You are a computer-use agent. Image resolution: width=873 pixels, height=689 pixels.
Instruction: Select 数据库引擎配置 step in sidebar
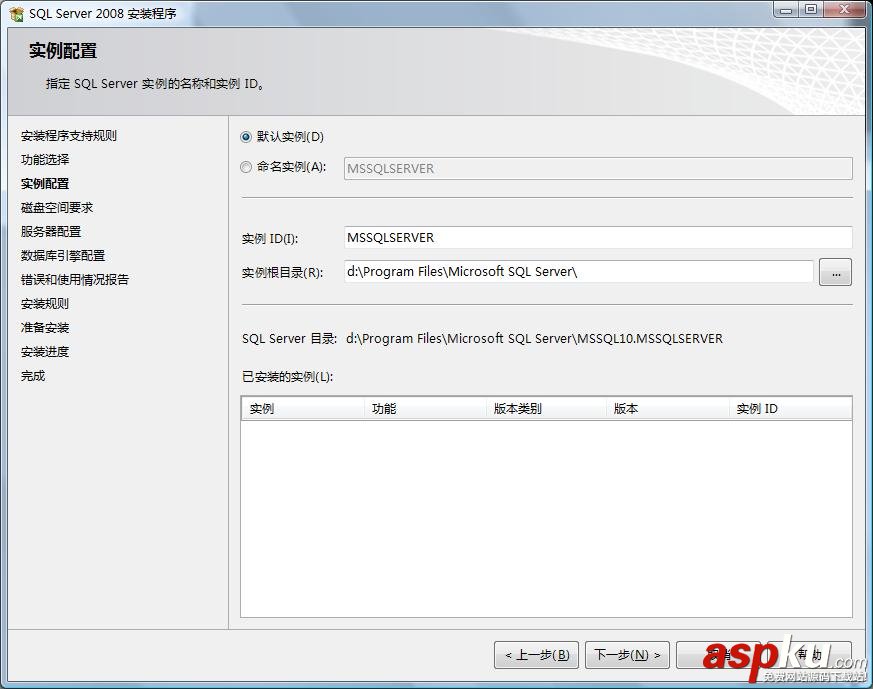(x=63, y=255)
